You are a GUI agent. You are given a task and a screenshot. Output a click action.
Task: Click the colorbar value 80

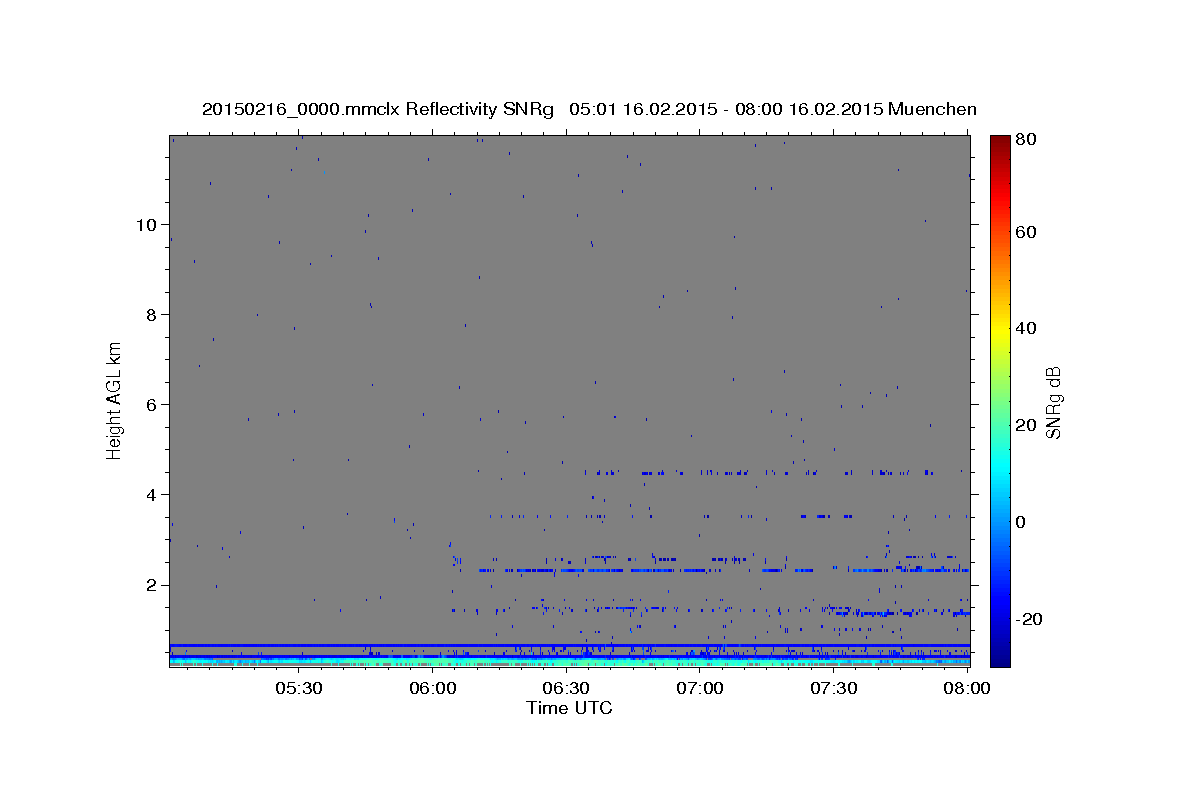(1025, 139)
